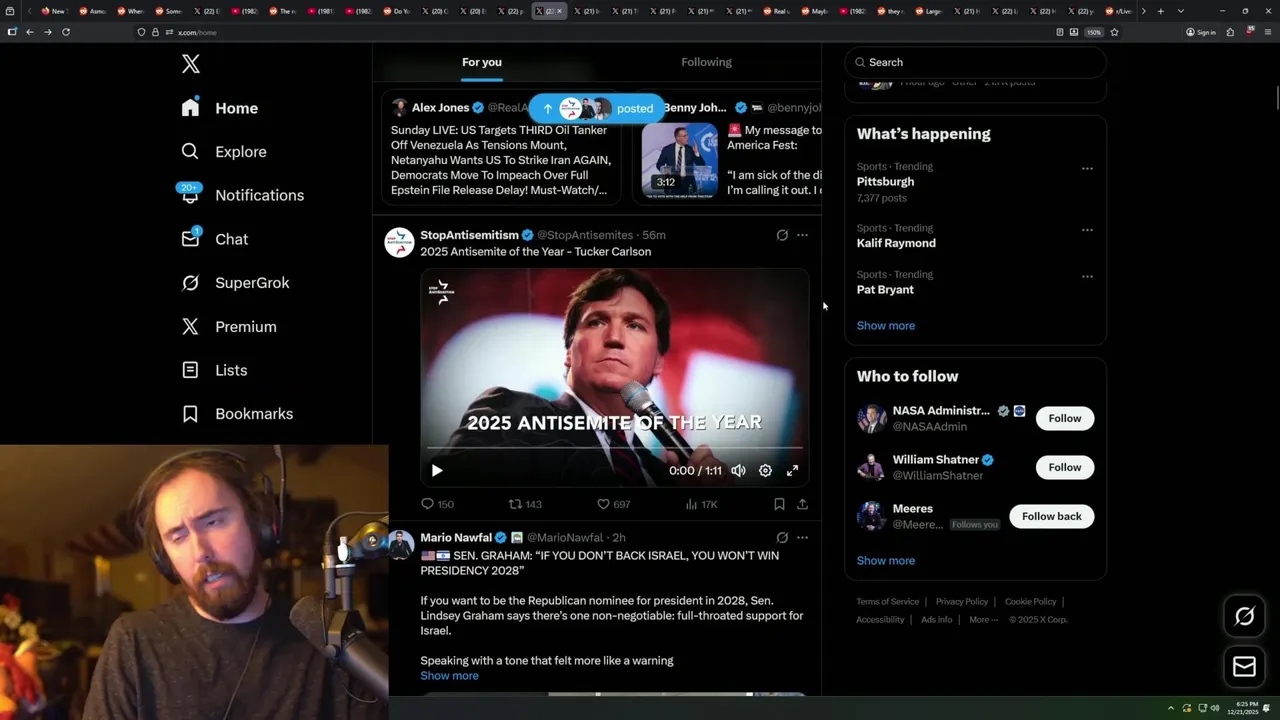Open more options for Kalif Raymond trend
Viewport: 1280px width, 720px height.
[x=1087, y=229]
